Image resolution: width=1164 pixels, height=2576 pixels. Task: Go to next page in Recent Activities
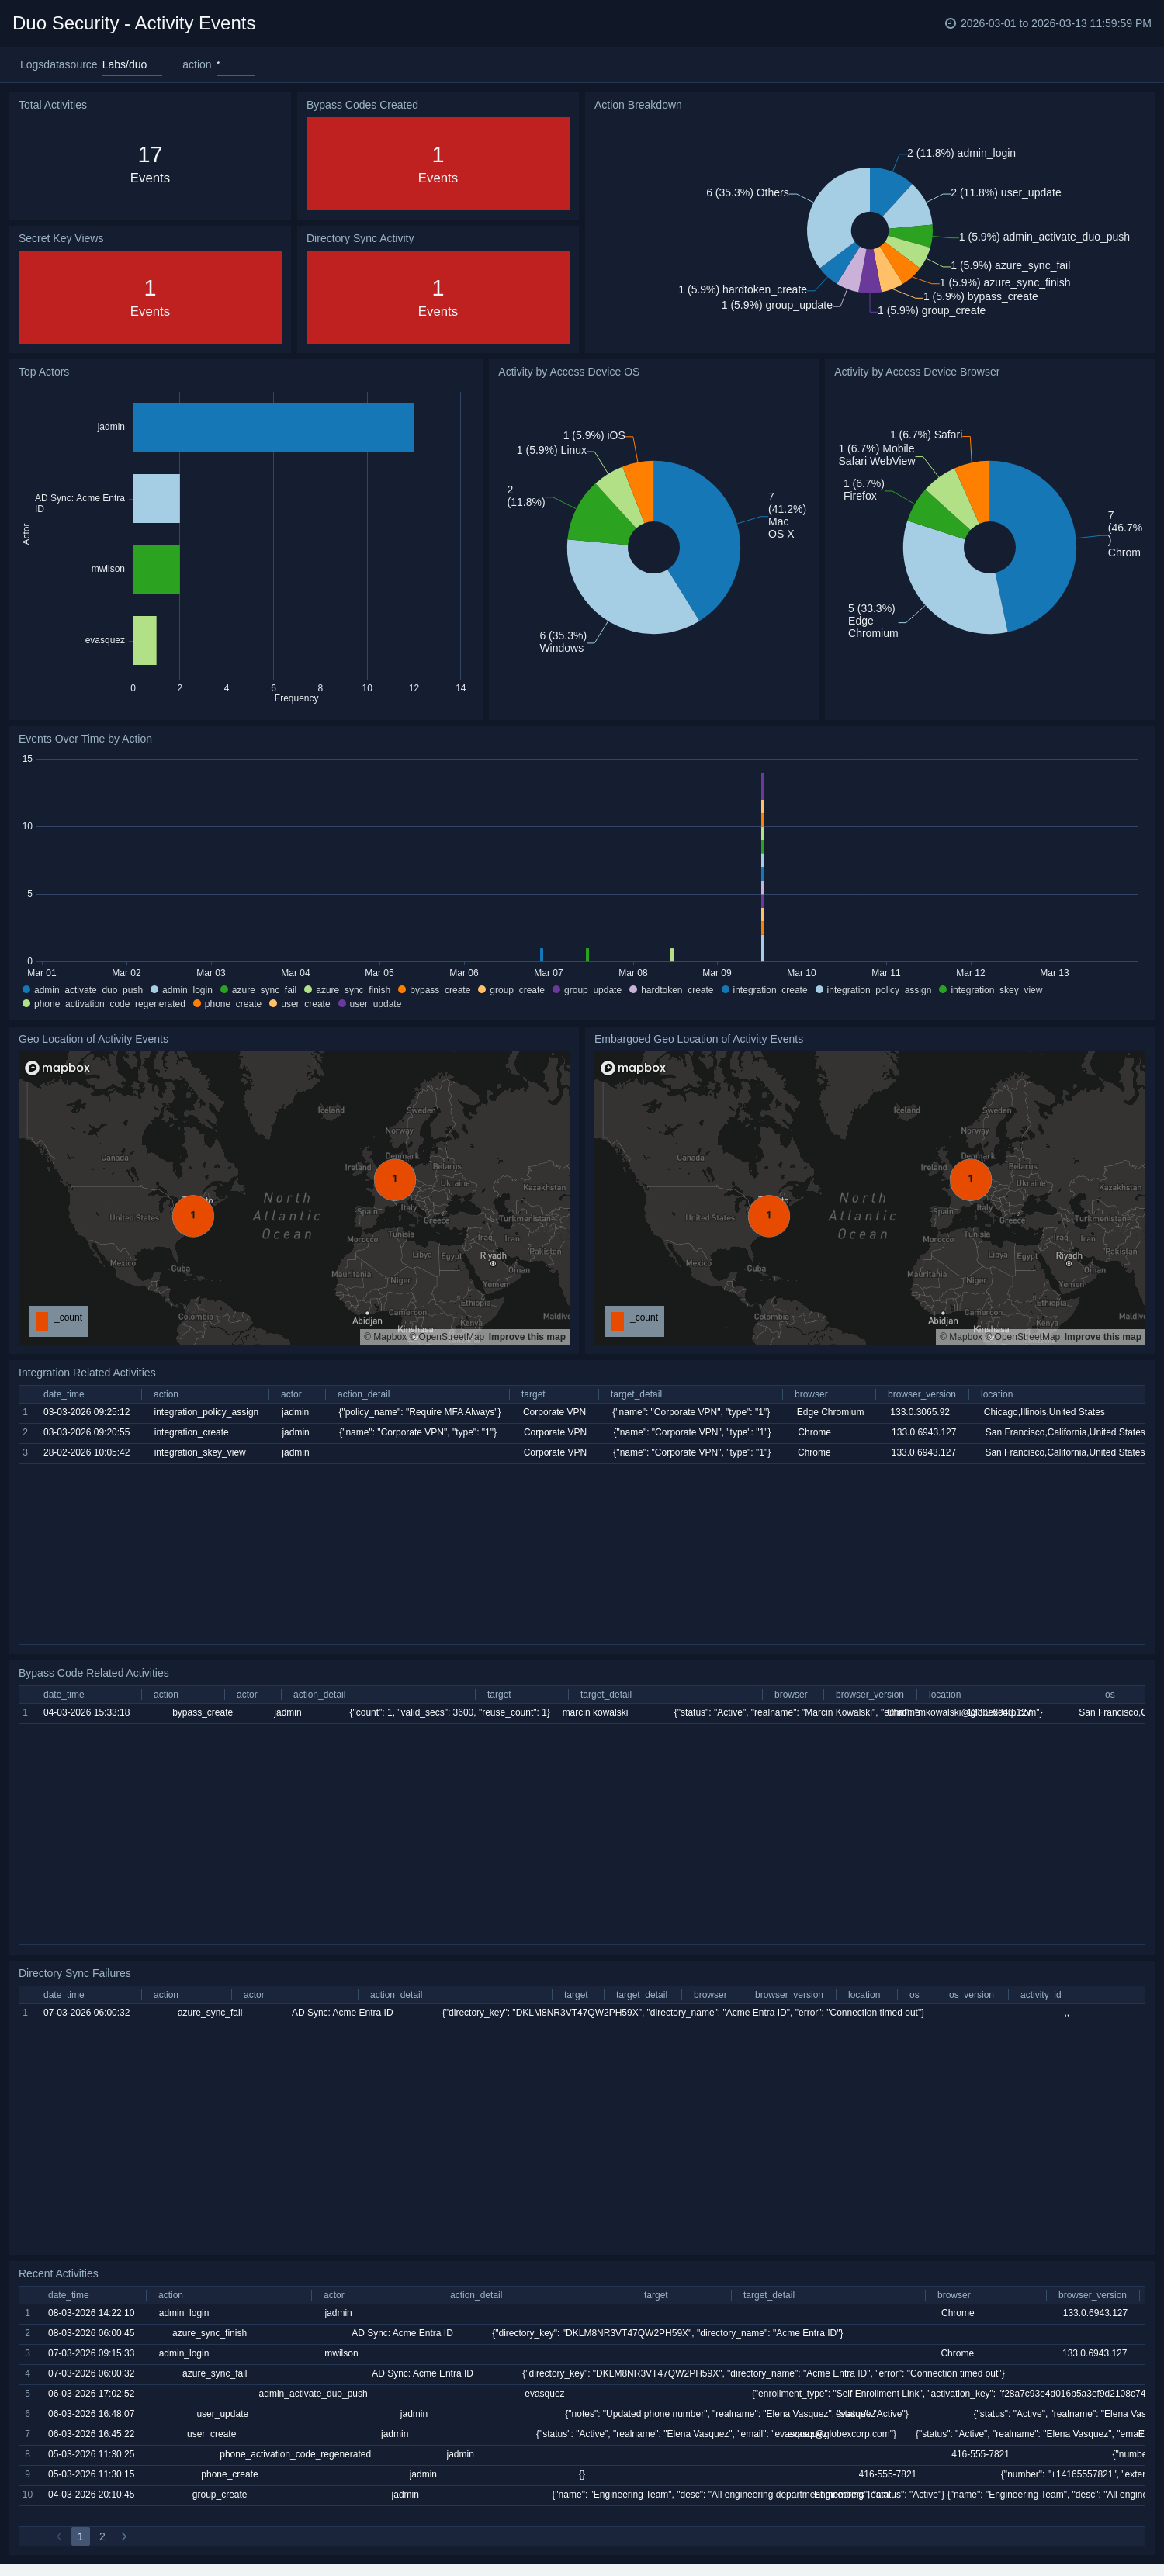click(124, 2536)
